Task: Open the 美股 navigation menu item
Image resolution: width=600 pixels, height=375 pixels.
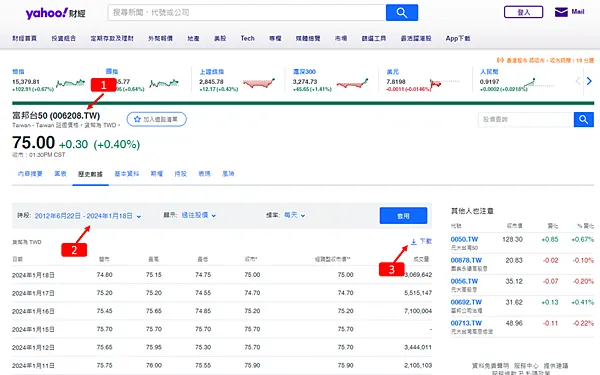Action: point(220,38)
